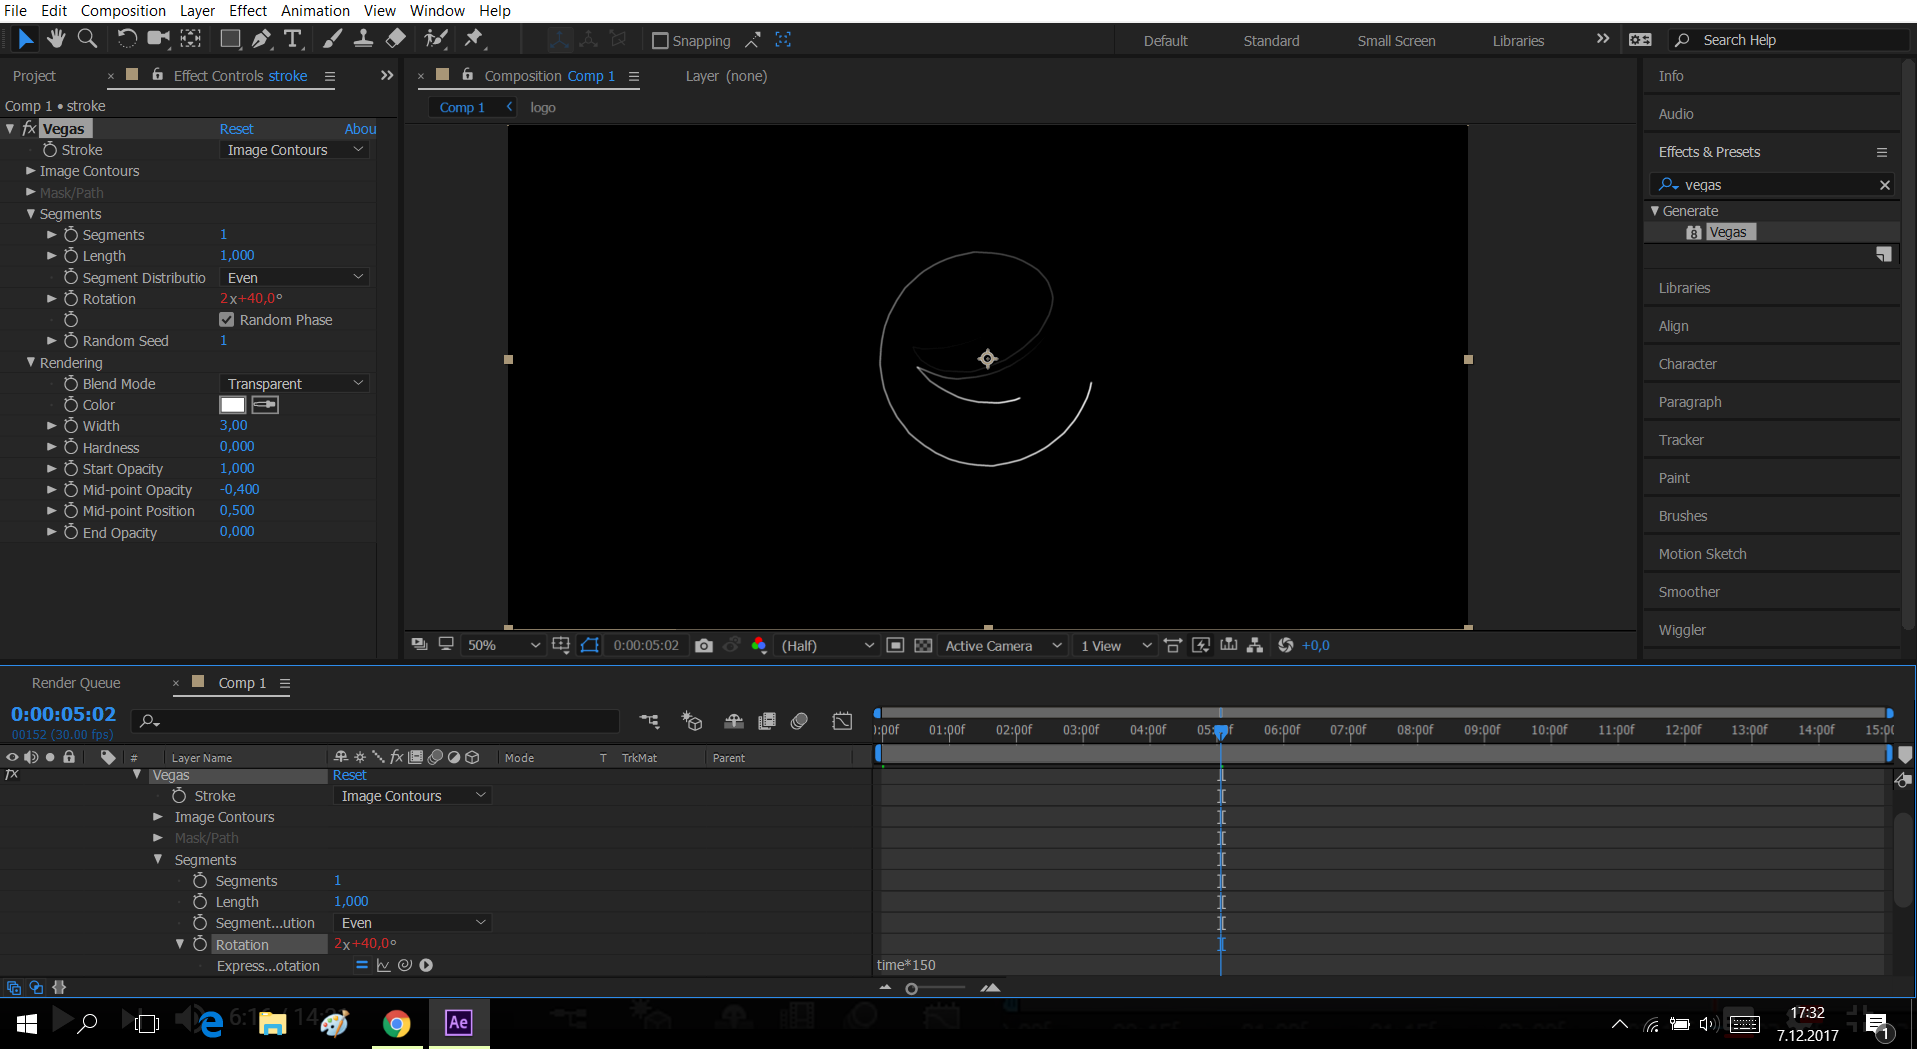
Task: Select the Zoom magnifier tool
Action: [88, 39]
